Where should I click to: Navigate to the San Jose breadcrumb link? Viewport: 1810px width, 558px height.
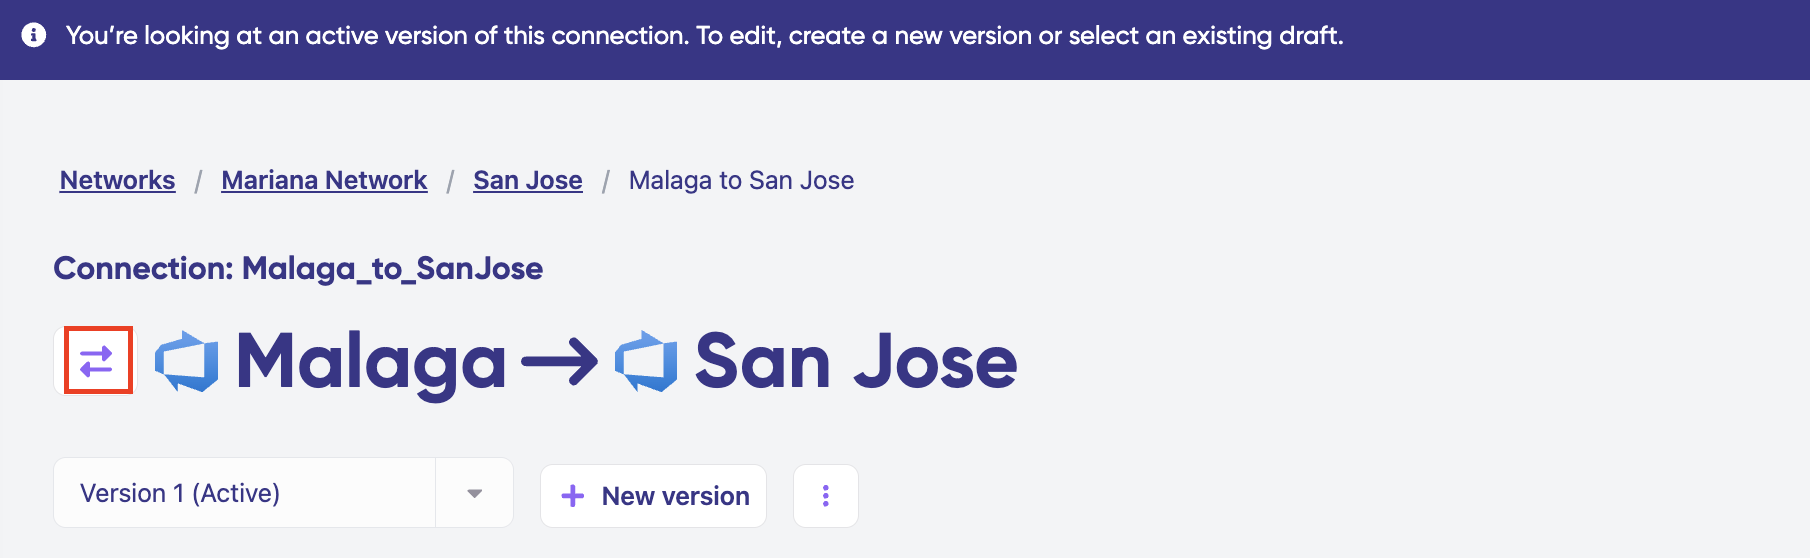(x=527, y=180)
